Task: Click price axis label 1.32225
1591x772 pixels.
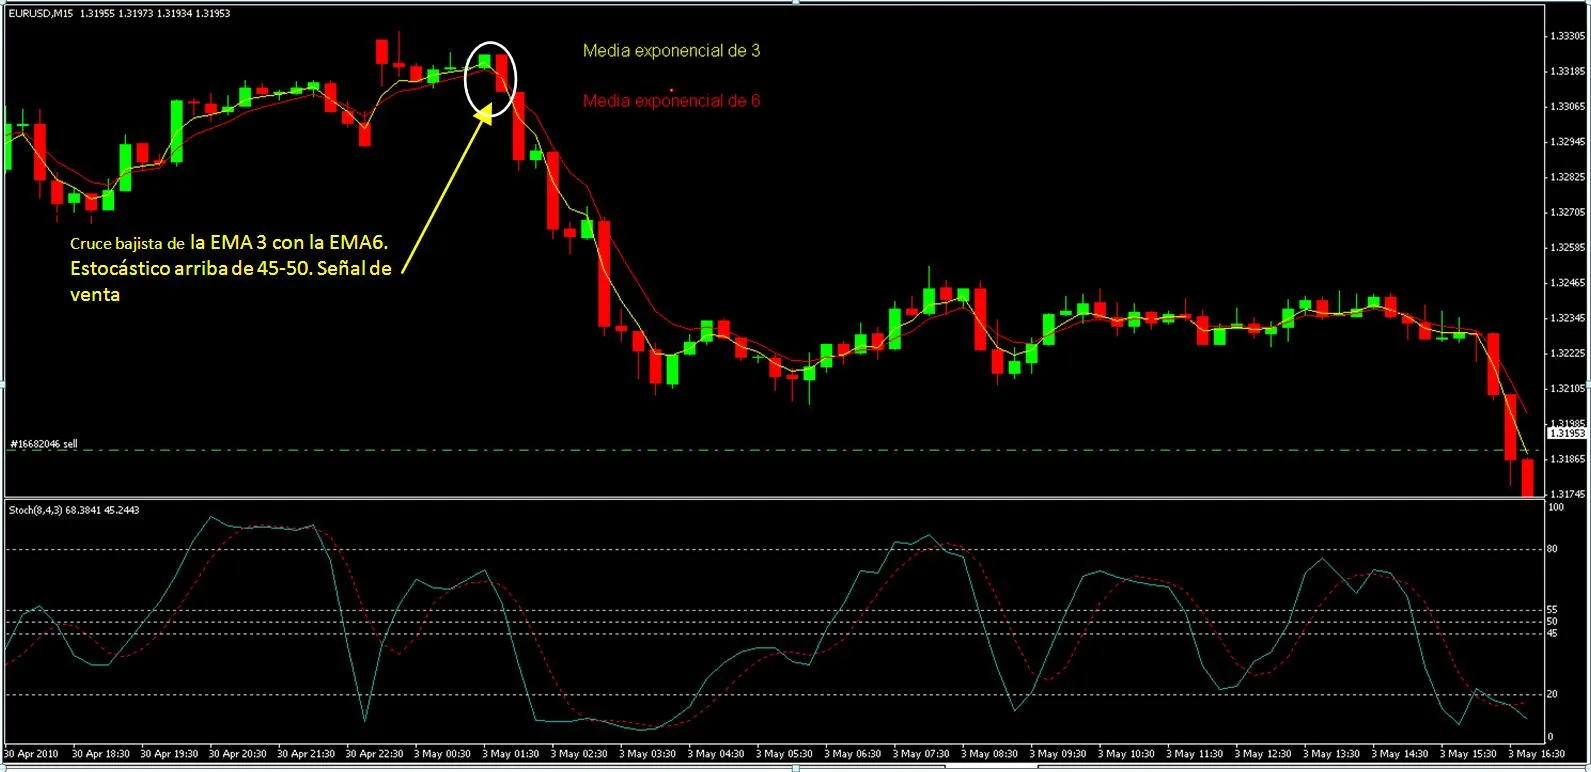Action: click(1567, 353)
